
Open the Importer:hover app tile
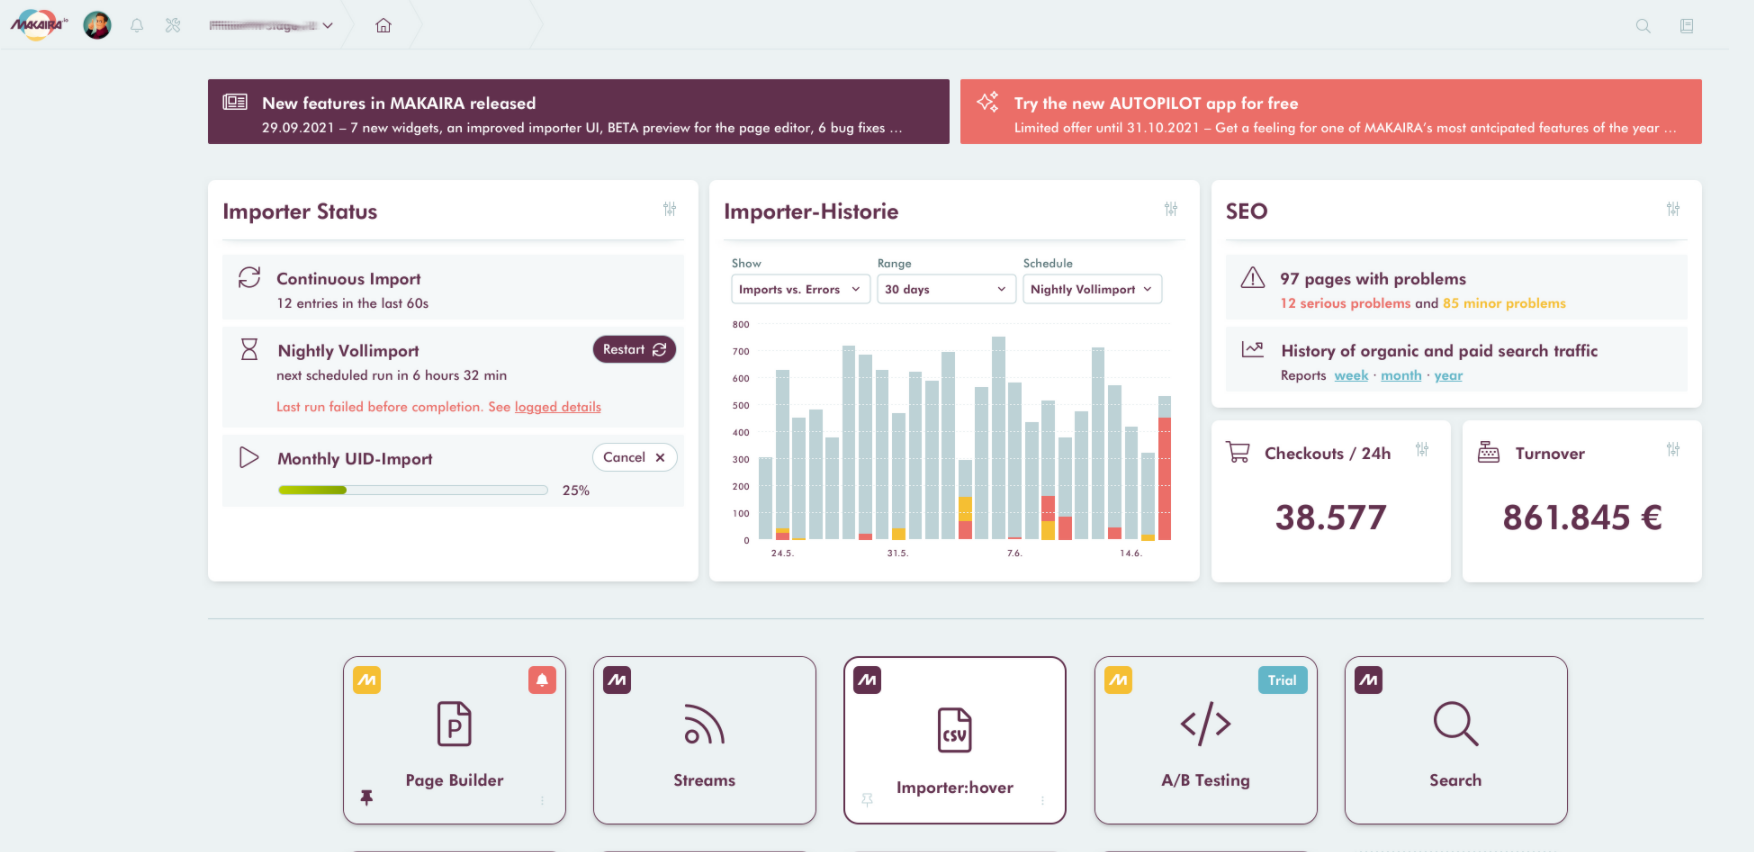point(955,740)
